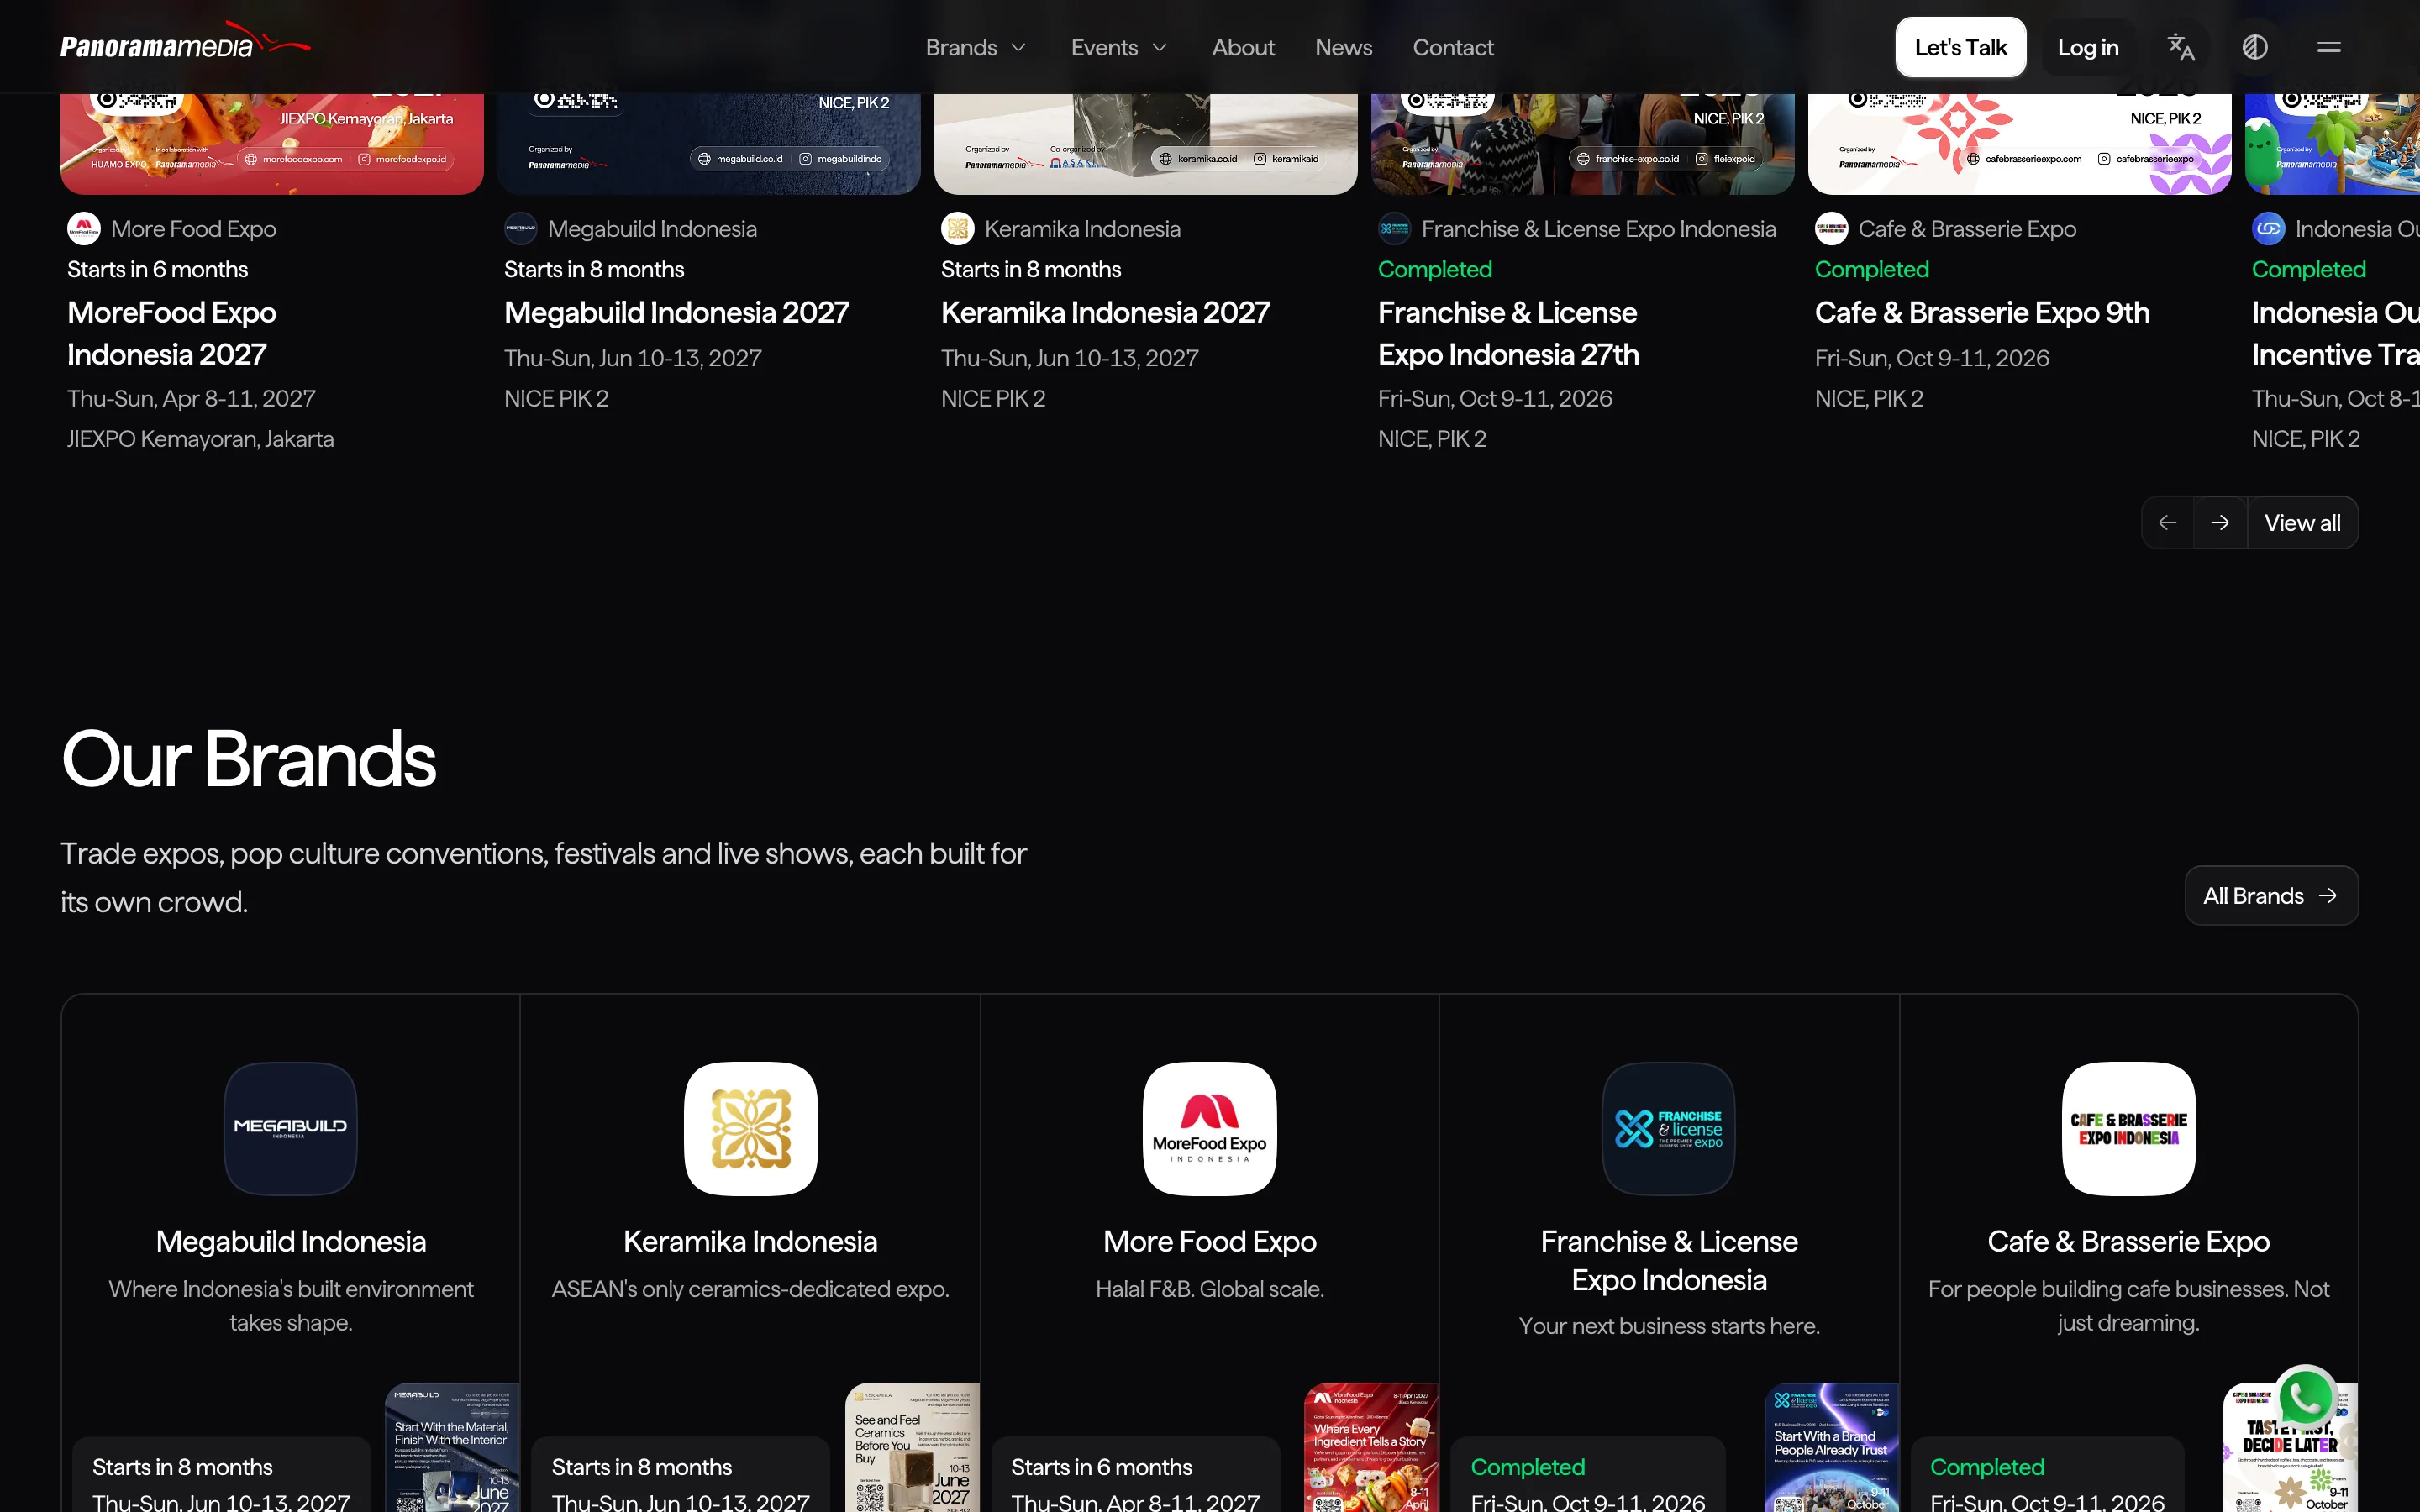Open the language translate icon

(x=2180, y=47)
